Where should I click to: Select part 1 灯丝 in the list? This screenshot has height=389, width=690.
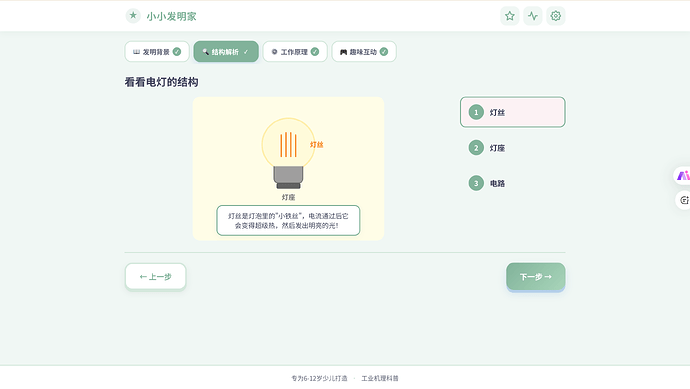click(513, 112)
